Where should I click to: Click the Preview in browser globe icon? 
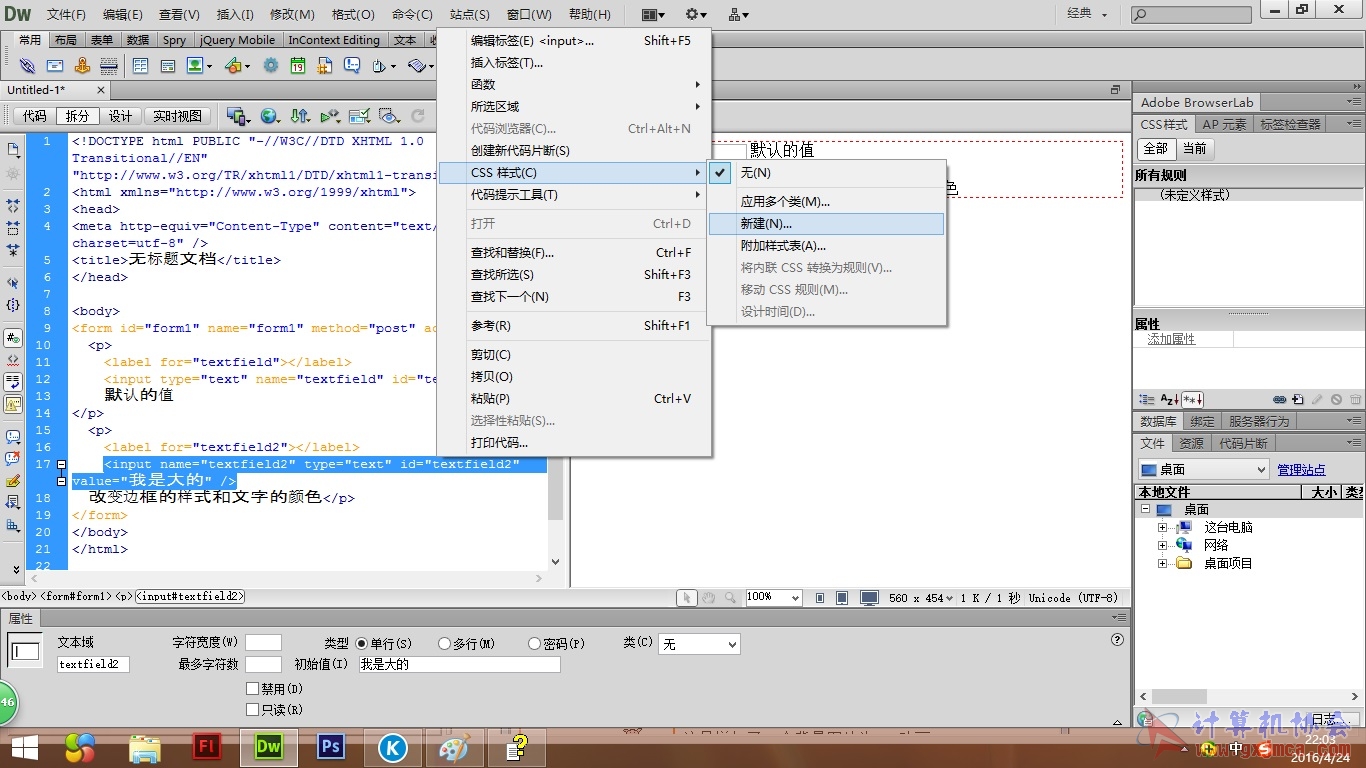click(x=270, y=116)
